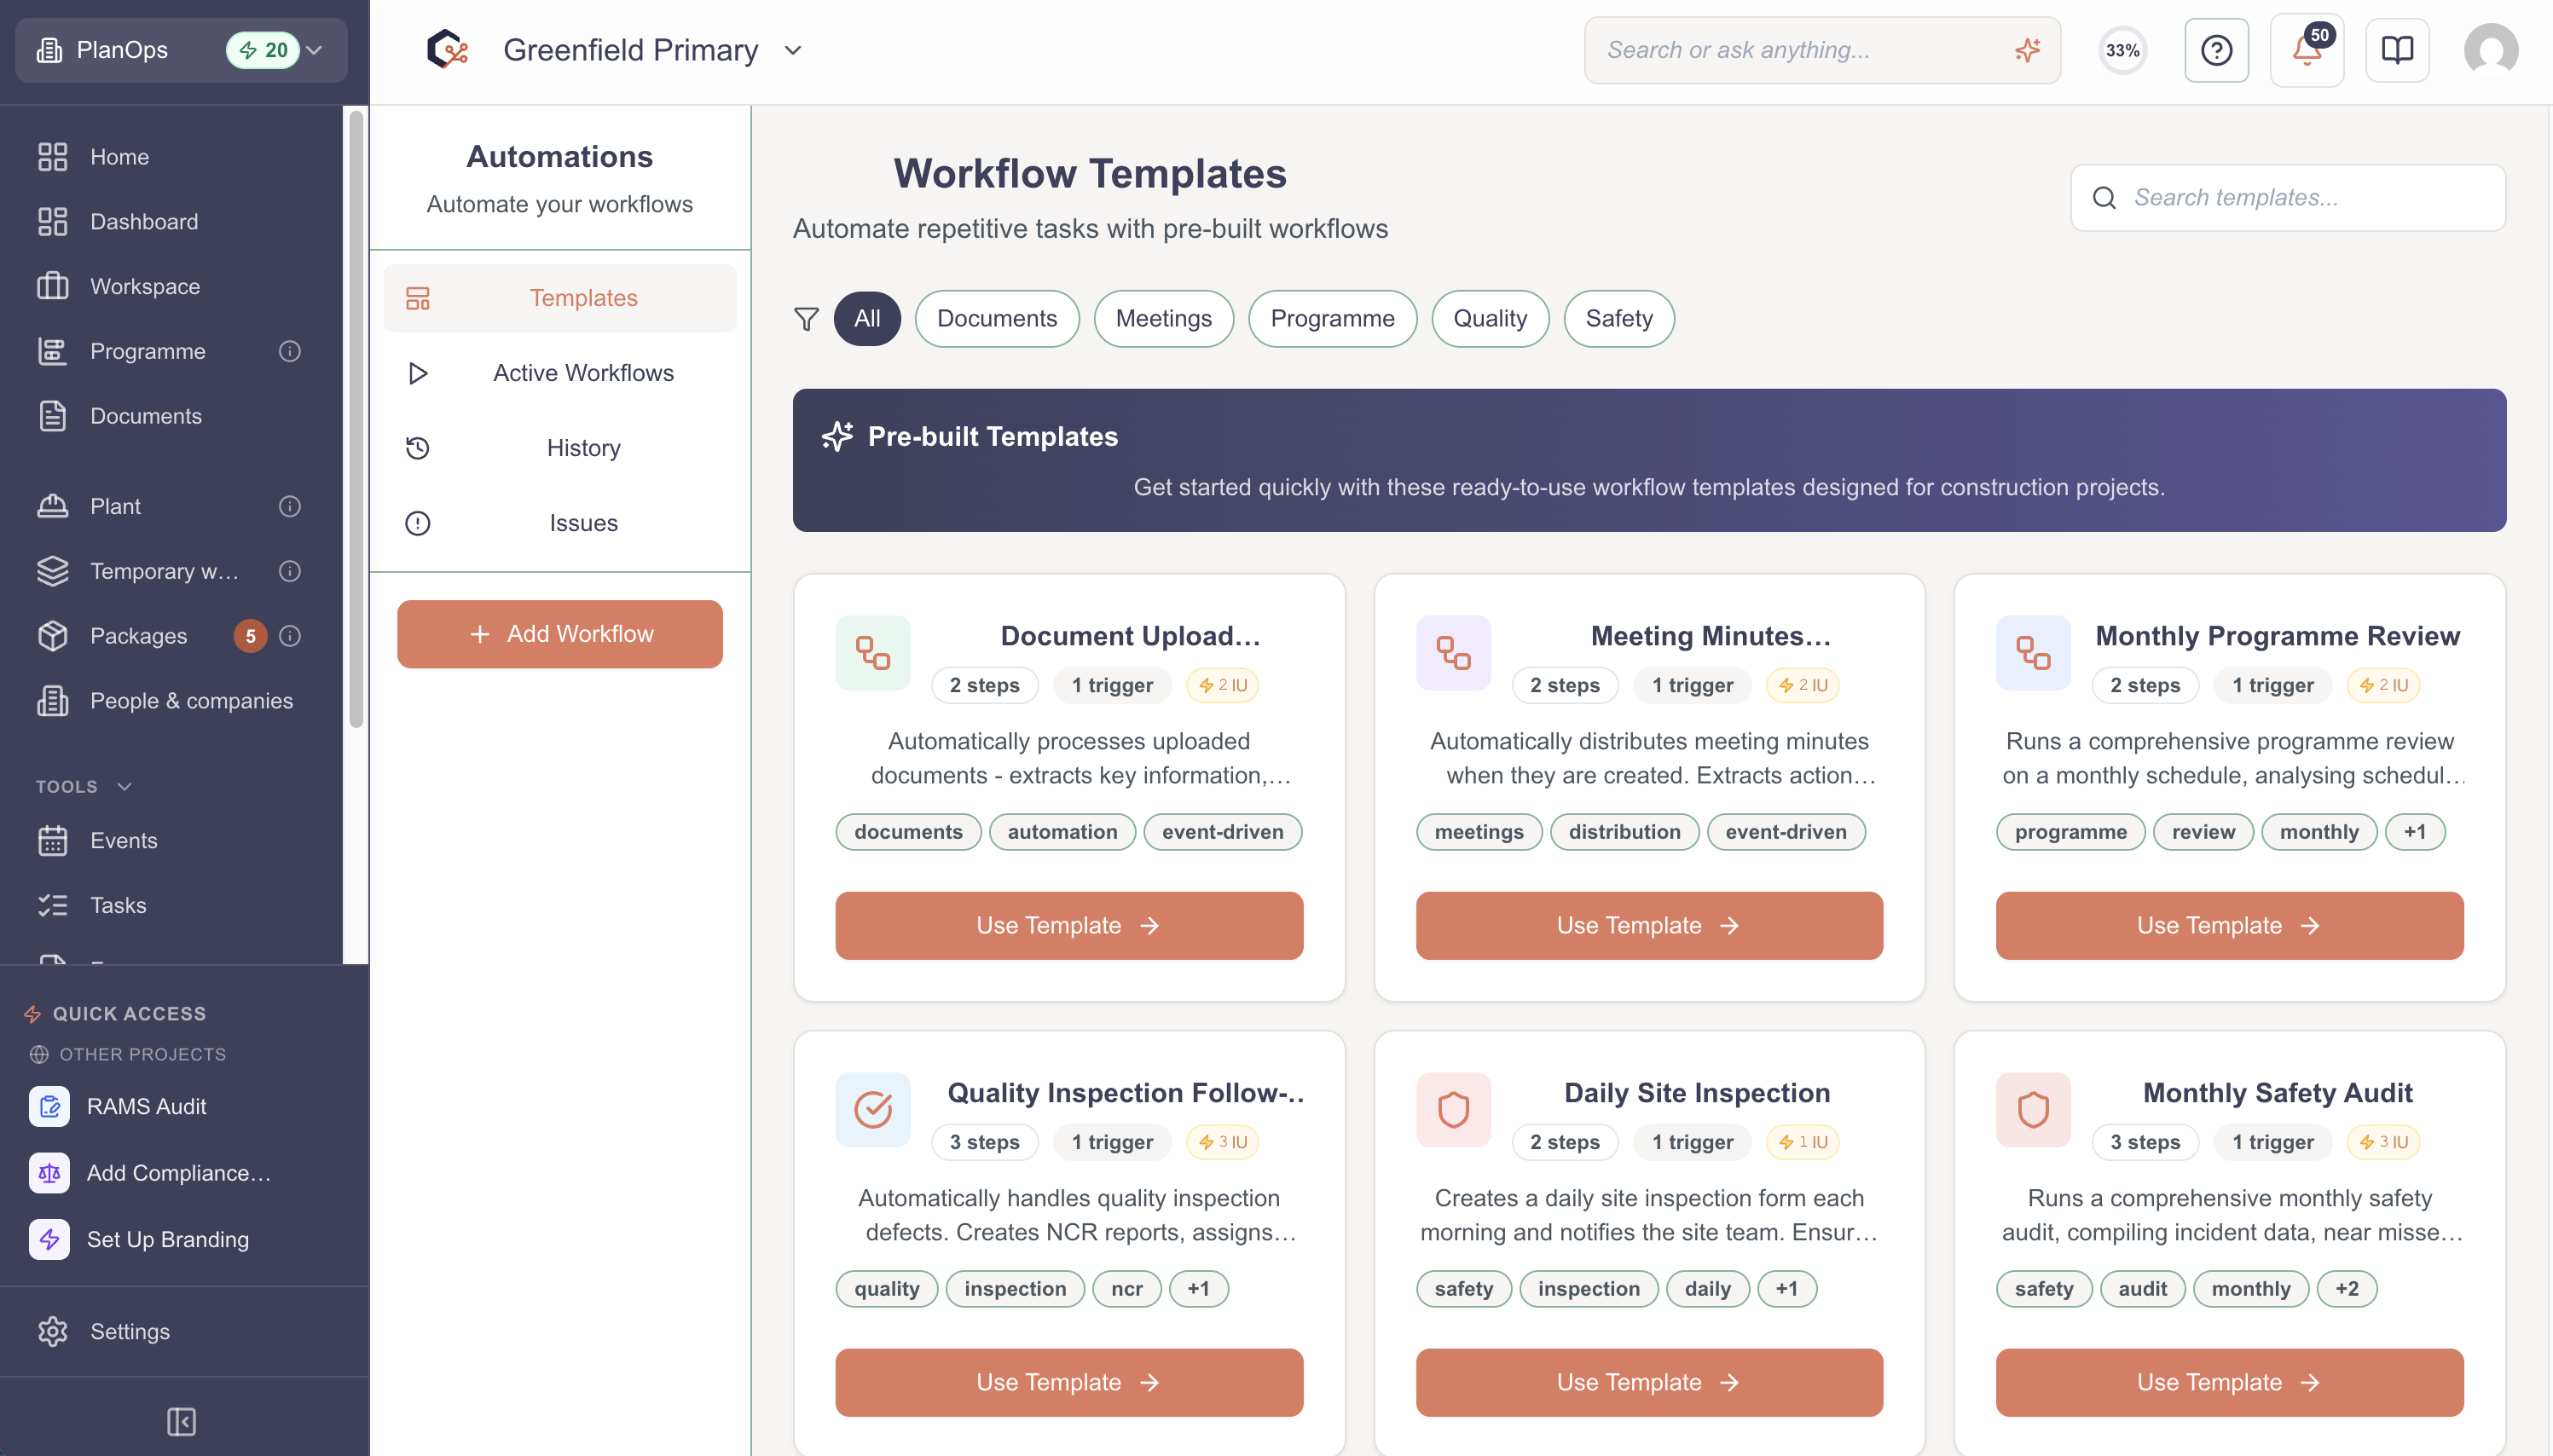Go to Workspace in sidebar

point(170,287)
